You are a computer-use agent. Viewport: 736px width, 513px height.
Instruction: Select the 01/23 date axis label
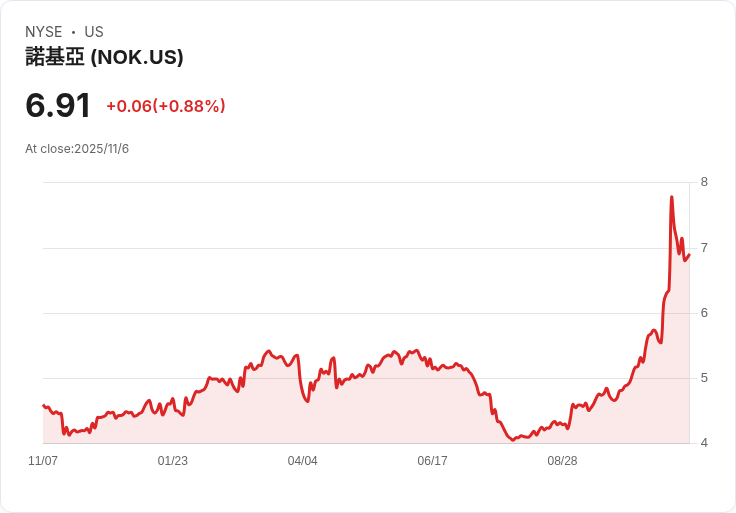[x=173, y=461]
